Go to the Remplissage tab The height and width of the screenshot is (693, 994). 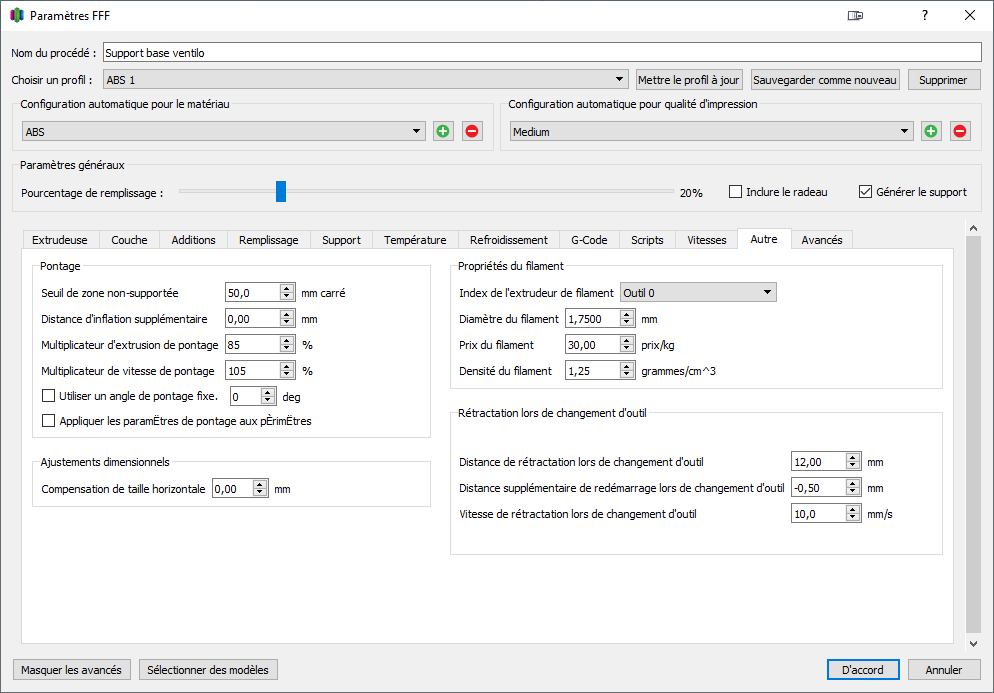(x=269, y=240)
